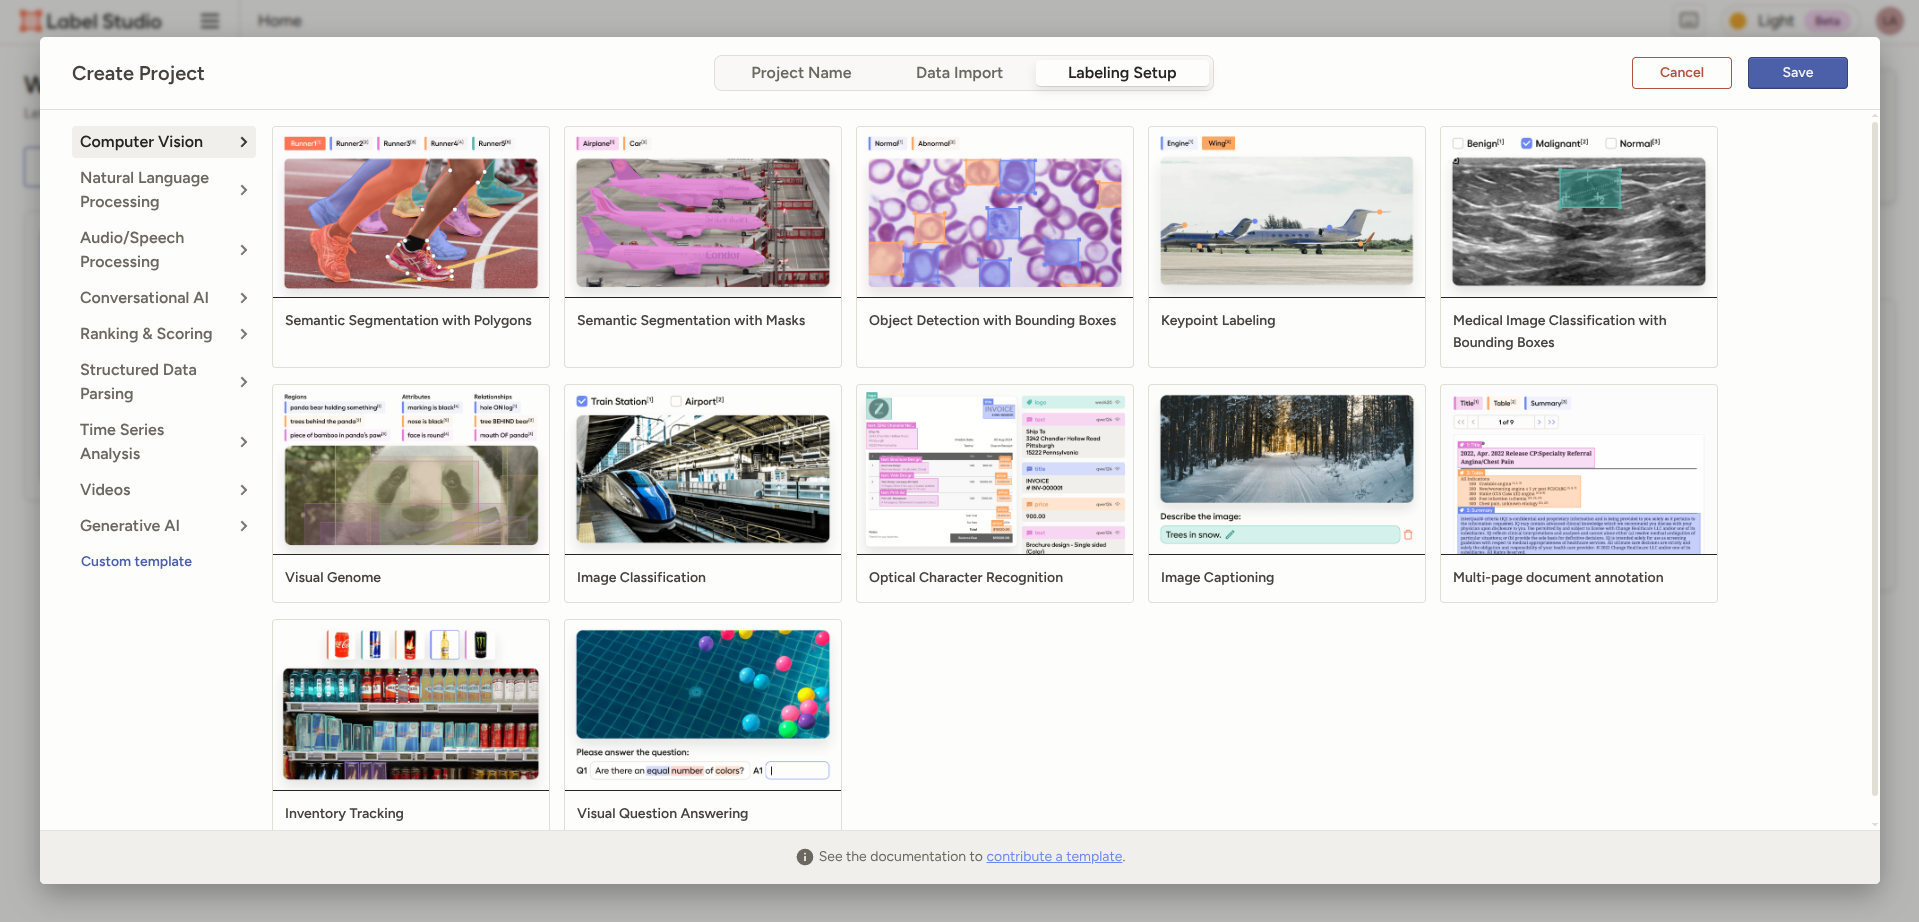Viewport: 1919px width, 922px height.
Task: Expand the Ranking & Scoring chevron
Action: coord(244,334)
